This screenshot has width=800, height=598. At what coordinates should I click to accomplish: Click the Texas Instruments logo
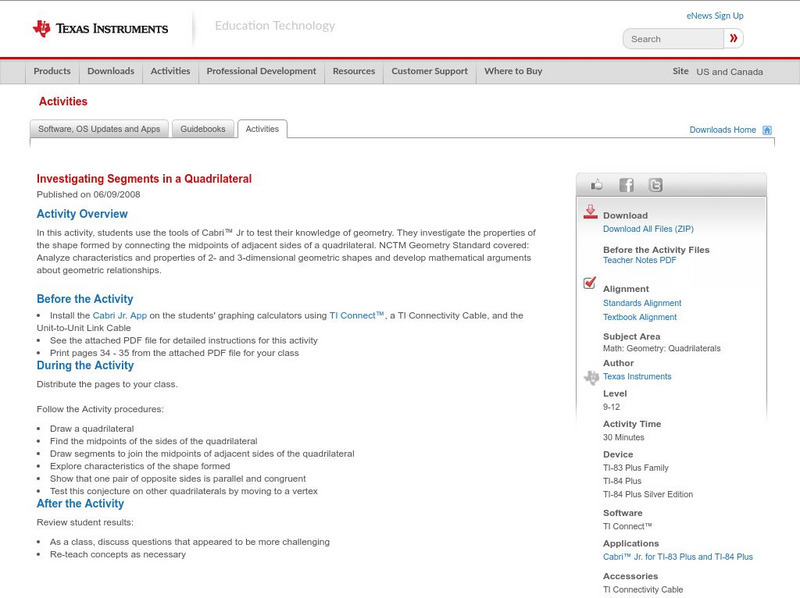click(x=100, y=29)
